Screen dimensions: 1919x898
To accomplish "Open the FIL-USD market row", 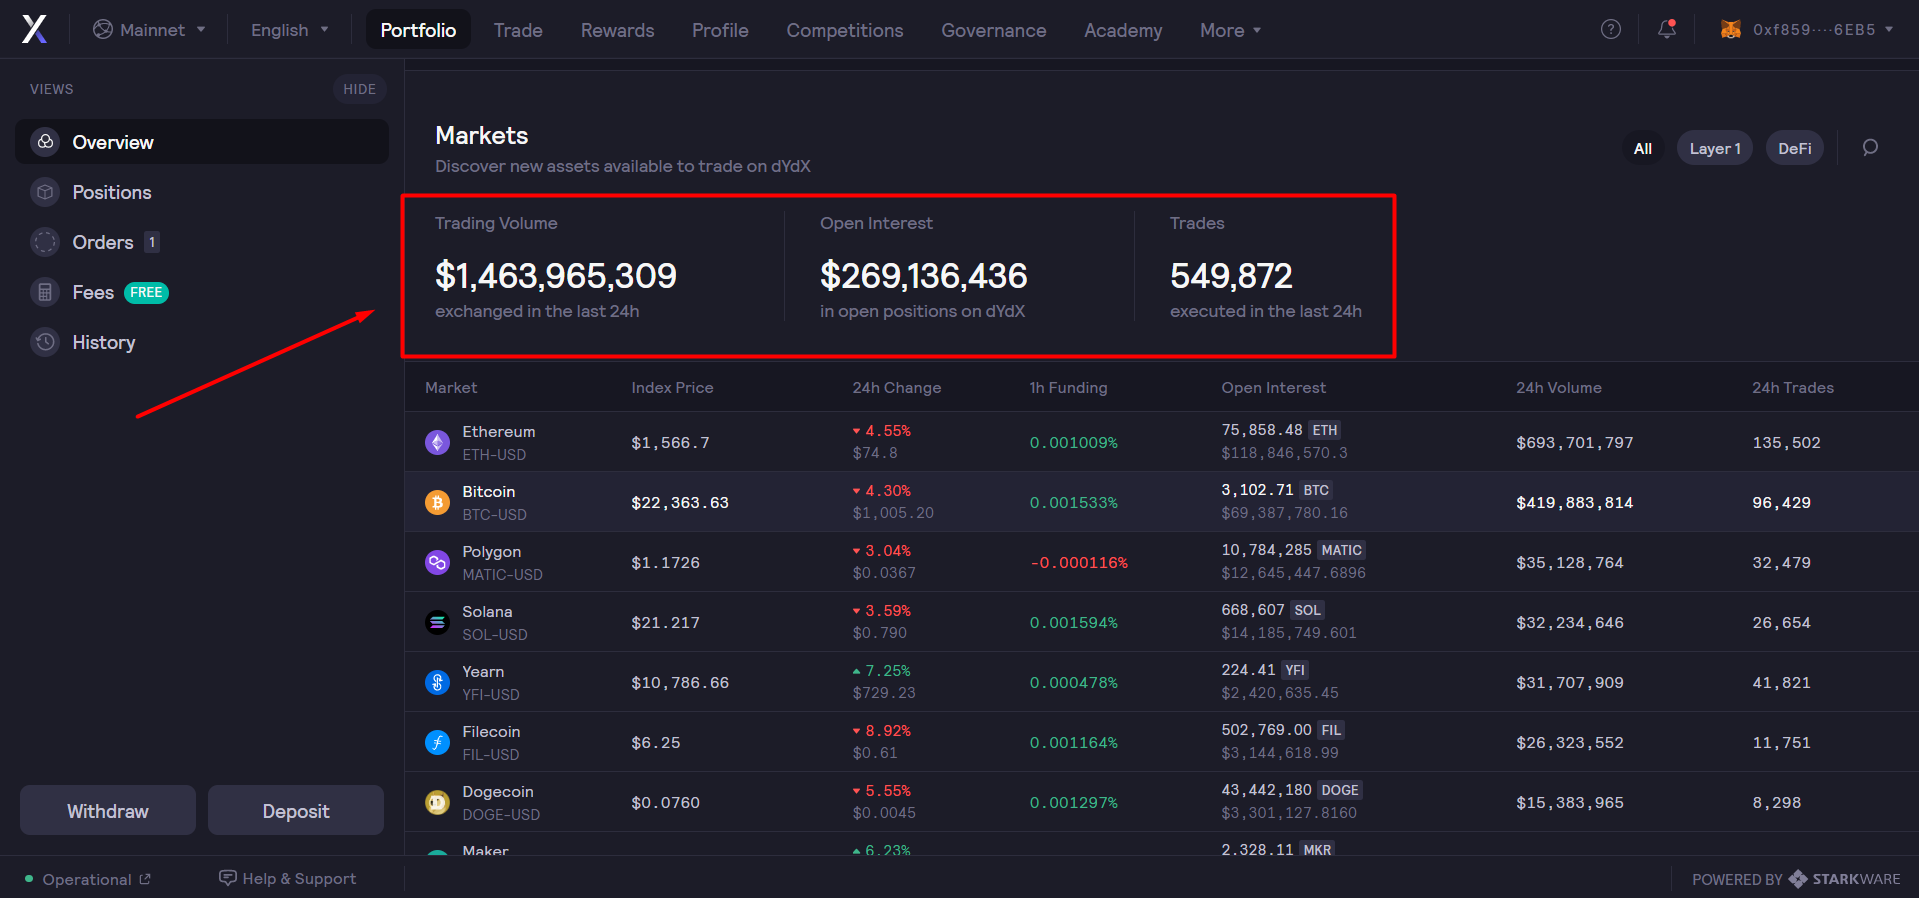I will 1161,742.
